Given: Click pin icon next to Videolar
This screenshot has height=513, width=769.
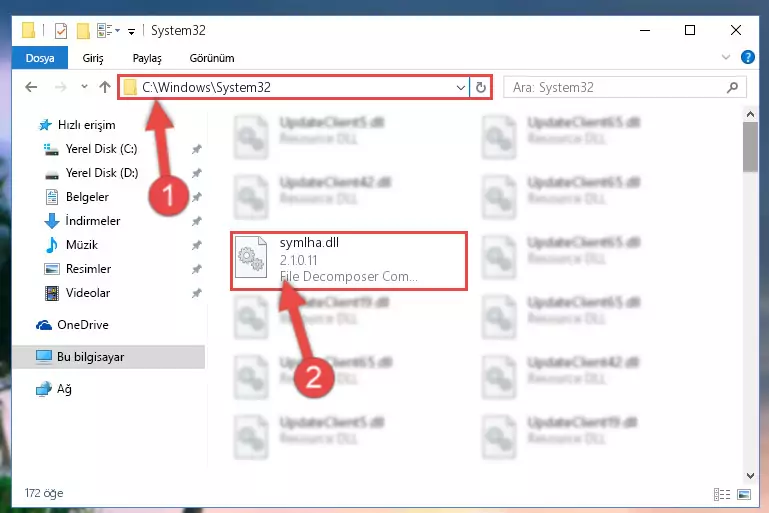Looking at the screenshot, I should coord(197,293).
